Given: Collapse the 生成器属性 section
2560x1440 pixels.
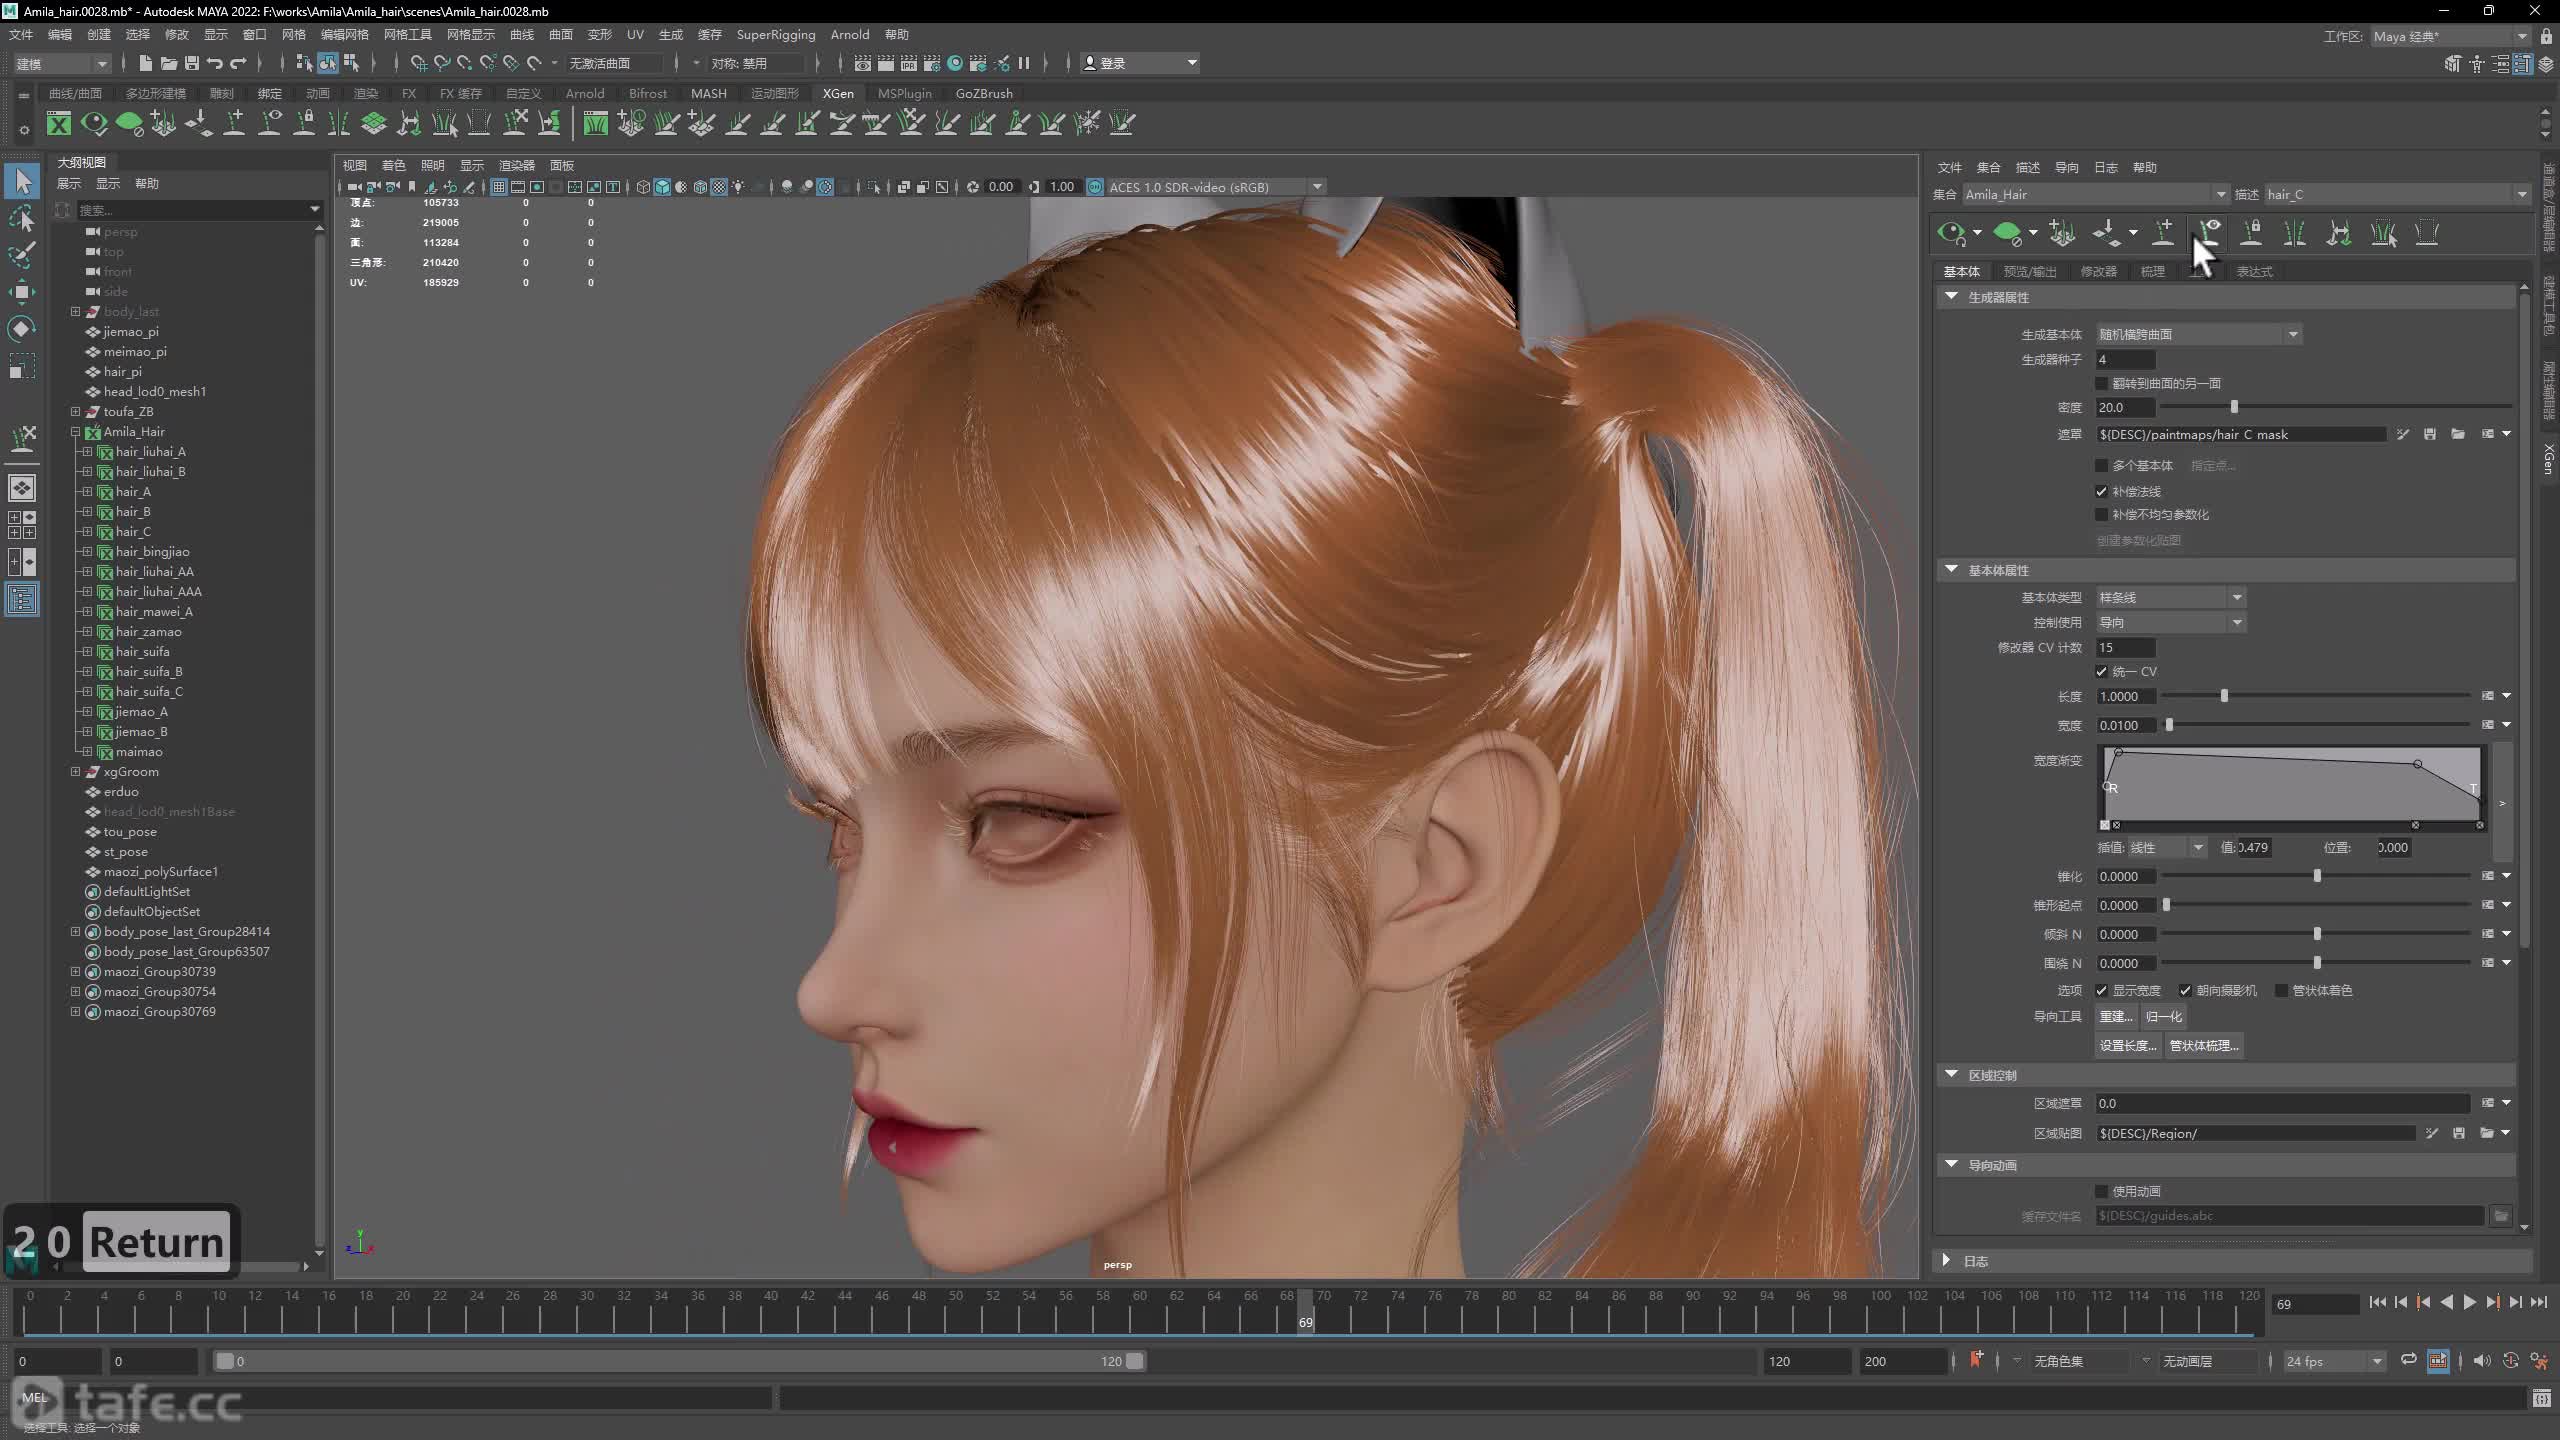Looking at the screenshot, I should [1951, 297].
